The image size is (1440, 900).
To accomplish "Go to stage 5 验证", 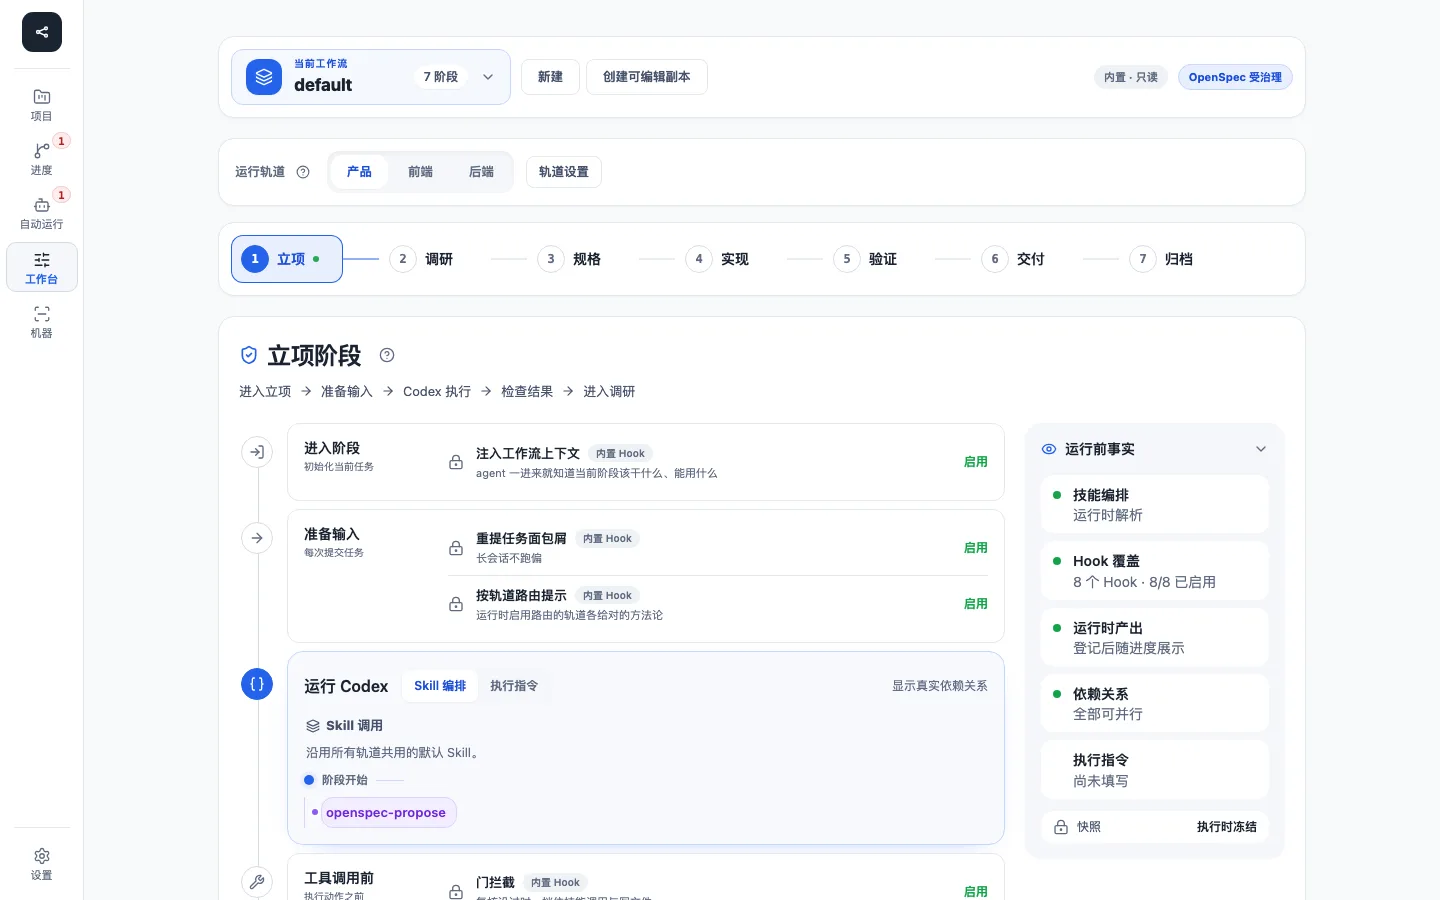I will pyautogui.click(x=865, y=259).
